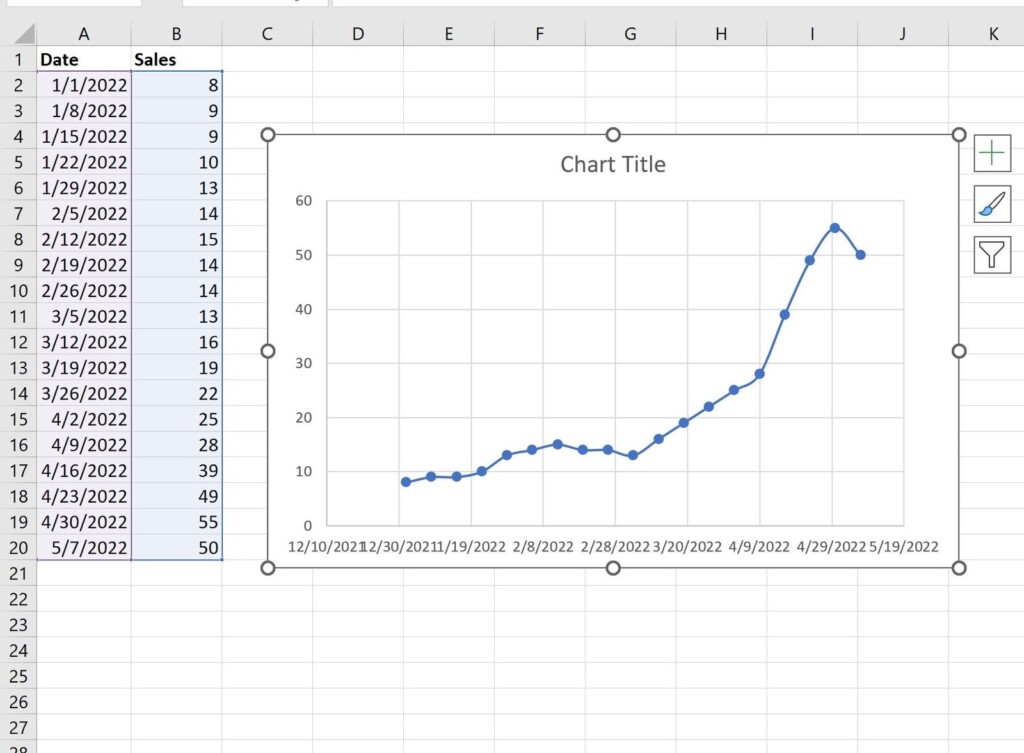The height and width of the screenshot is (753, 1024).
Task: Click the Sales header cell
Action: pyautogui.click(x=176, y=59)
